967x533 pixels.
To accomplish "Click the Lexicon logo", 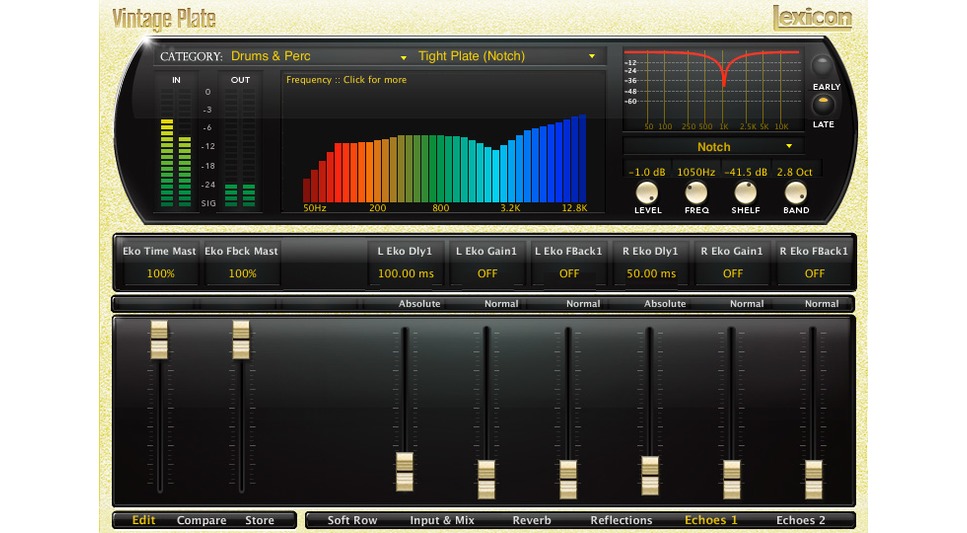I will coord(812,17).
